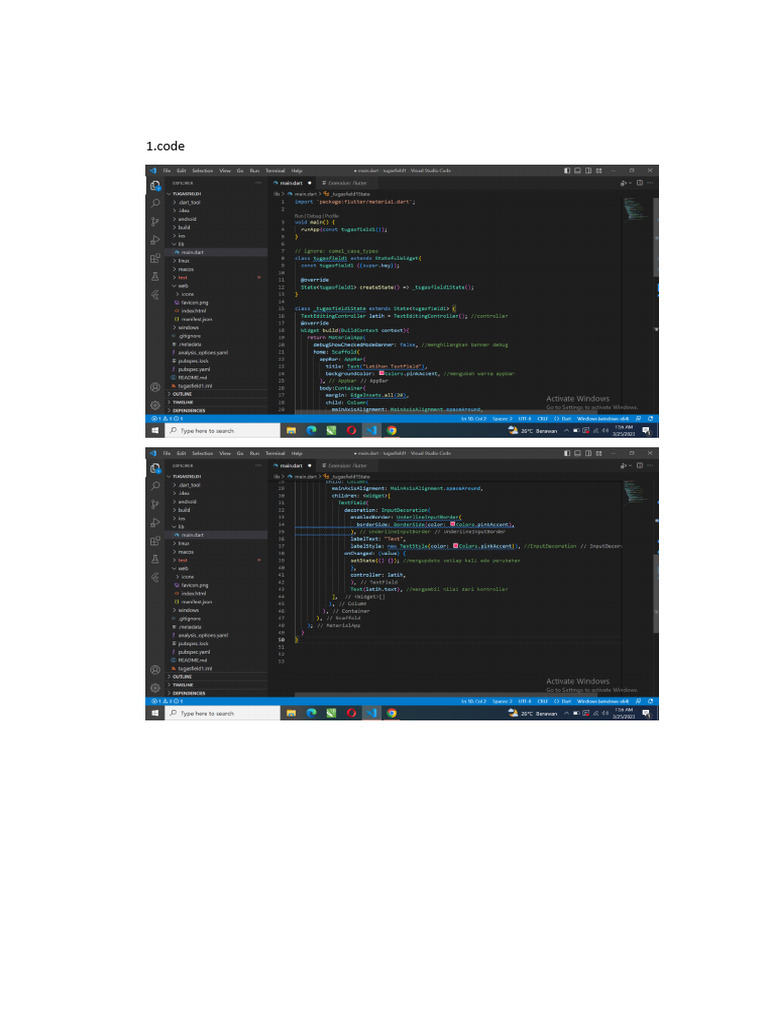
Task: Click Windows Start button in top screenshot
Action: (x=155, y=430)
